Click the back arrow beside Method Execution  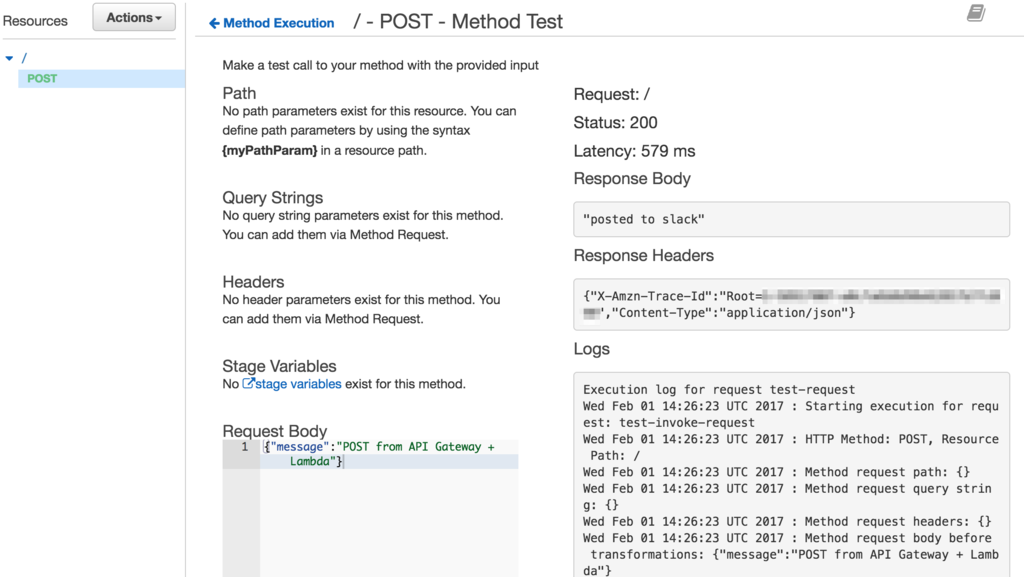point(214,23)
